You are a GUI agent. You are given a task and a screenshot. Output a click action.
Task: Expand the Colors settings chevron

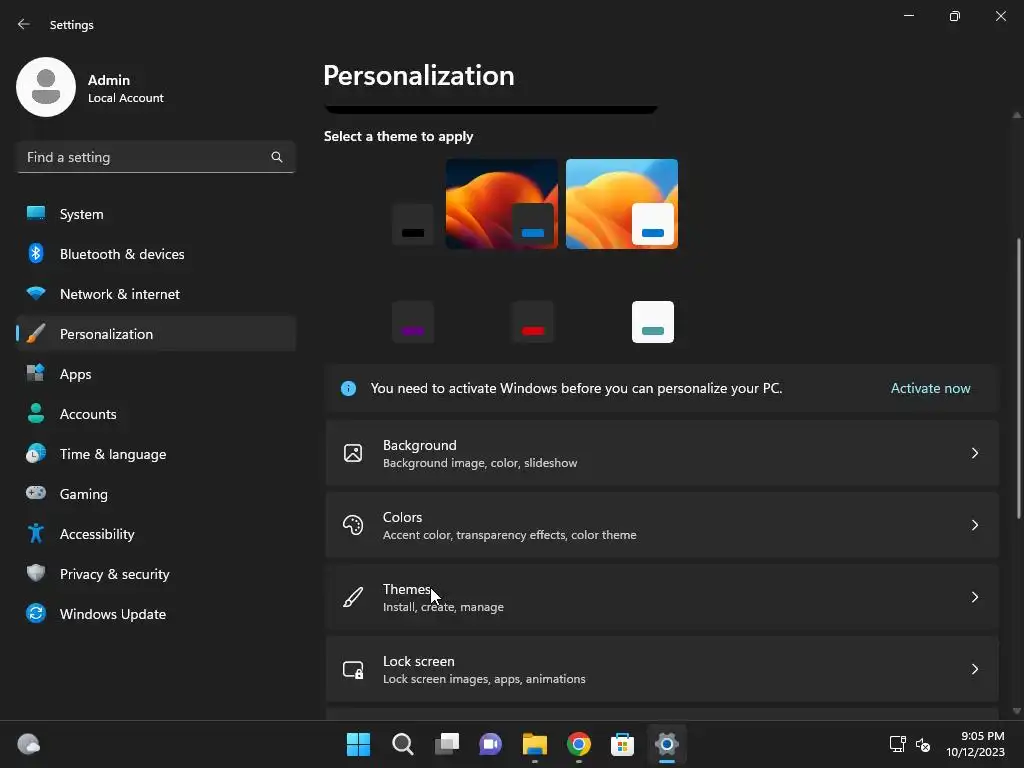click(x=974, y=525)
